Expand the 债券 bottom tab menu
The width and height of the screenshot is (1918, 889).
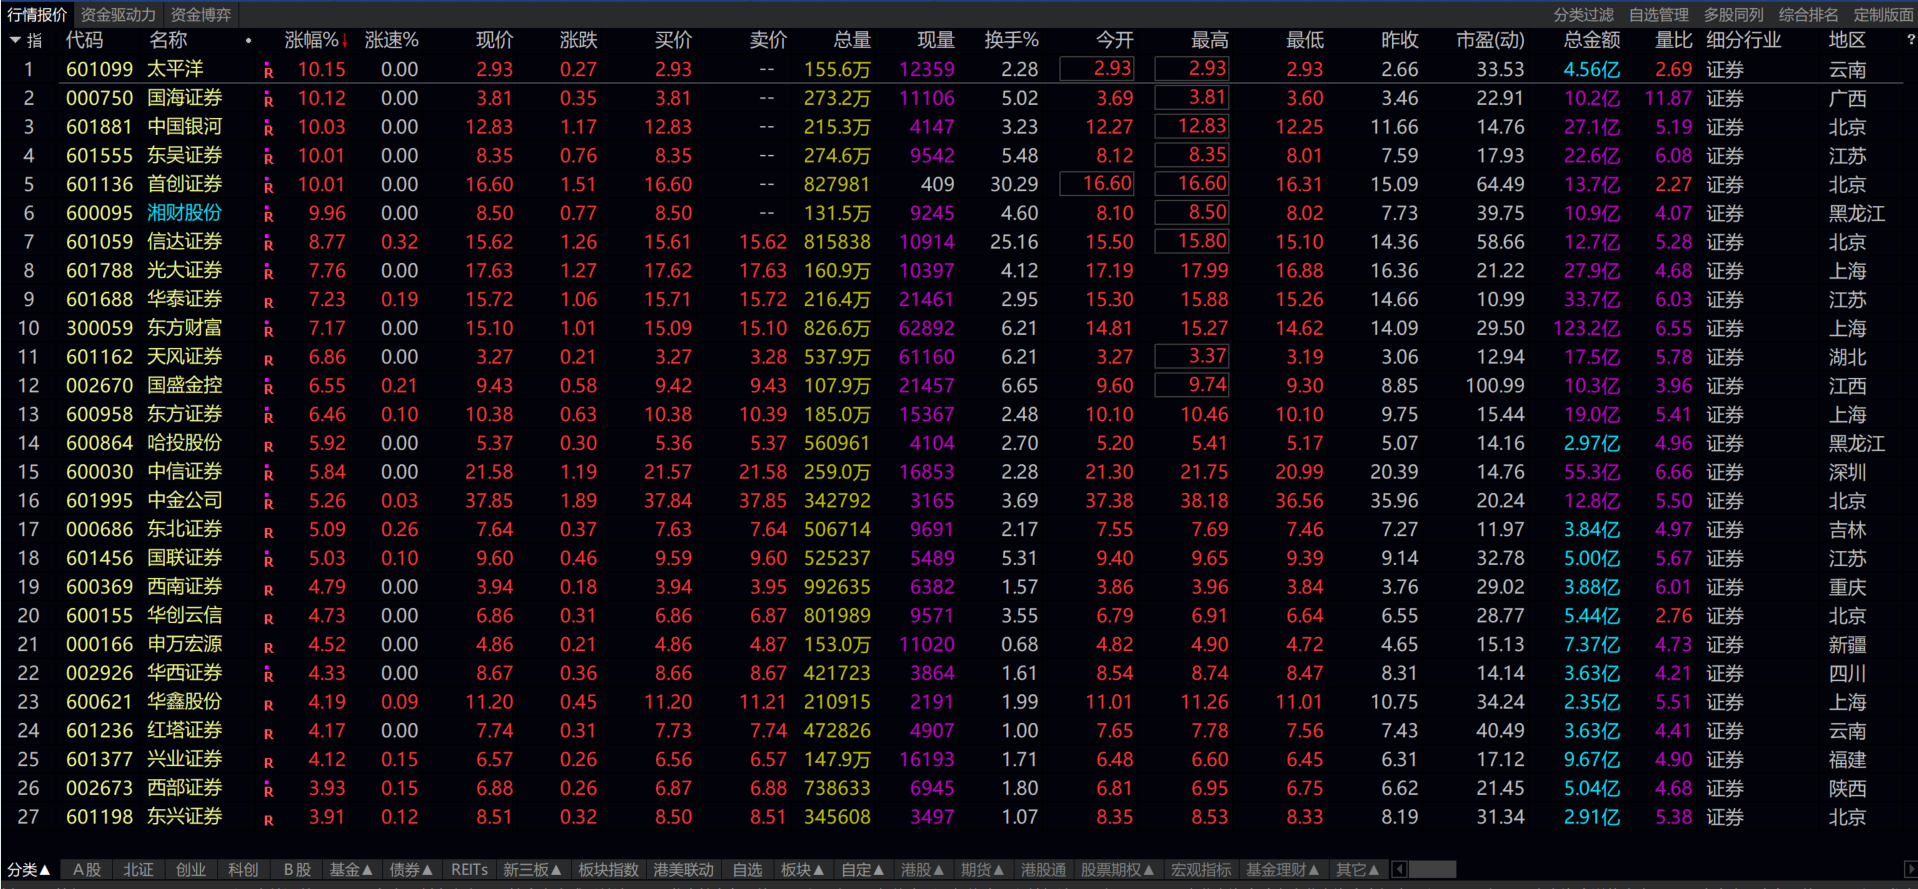pos(411,869)
